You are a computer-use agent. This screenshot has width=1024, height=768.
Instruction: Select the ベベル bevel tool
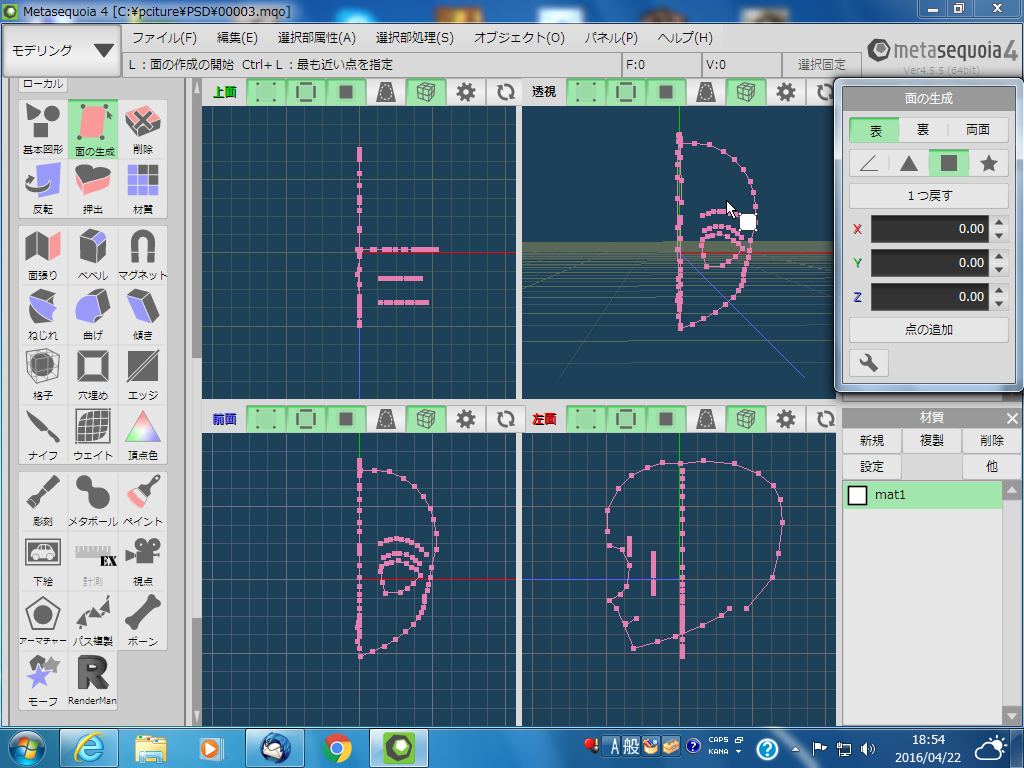[93, 255]
